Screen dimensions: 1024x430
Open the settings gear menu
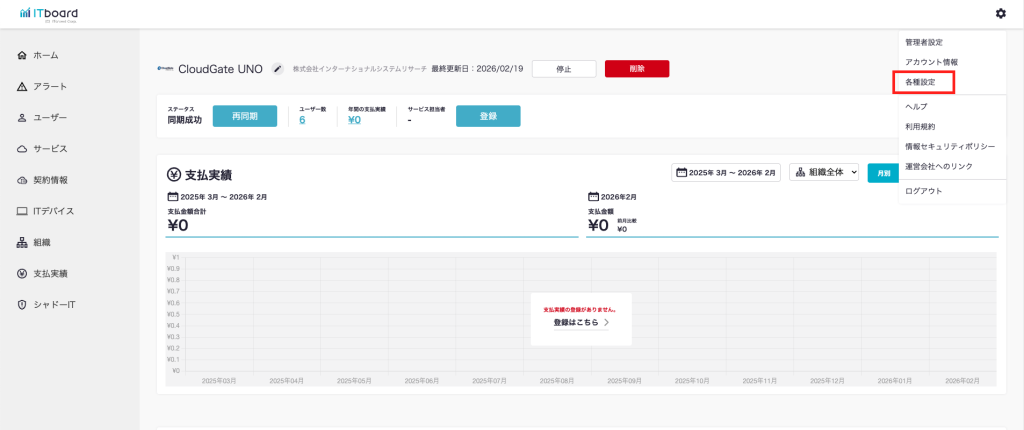click(x=1000, y=13)
